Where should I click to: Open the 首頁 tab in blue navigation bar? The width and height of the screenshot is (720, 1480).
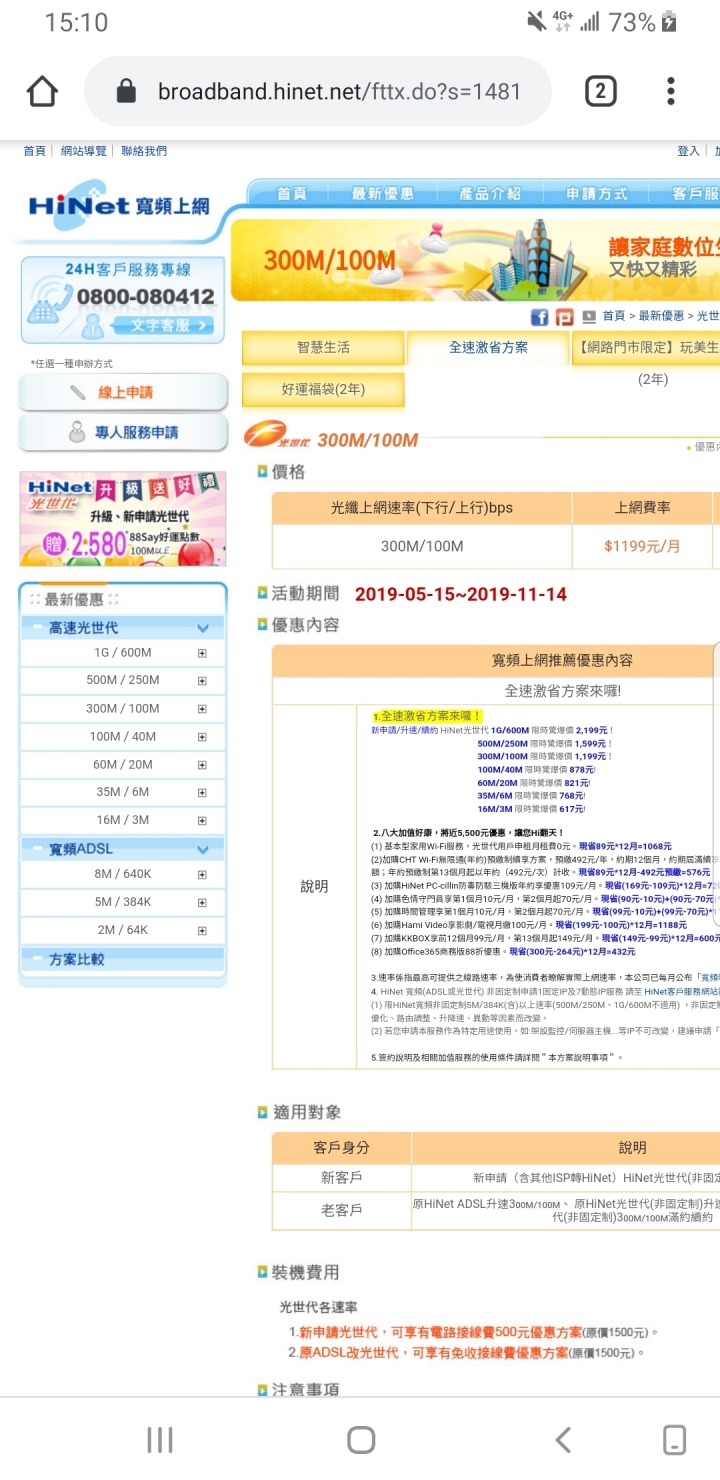point(292,194)
